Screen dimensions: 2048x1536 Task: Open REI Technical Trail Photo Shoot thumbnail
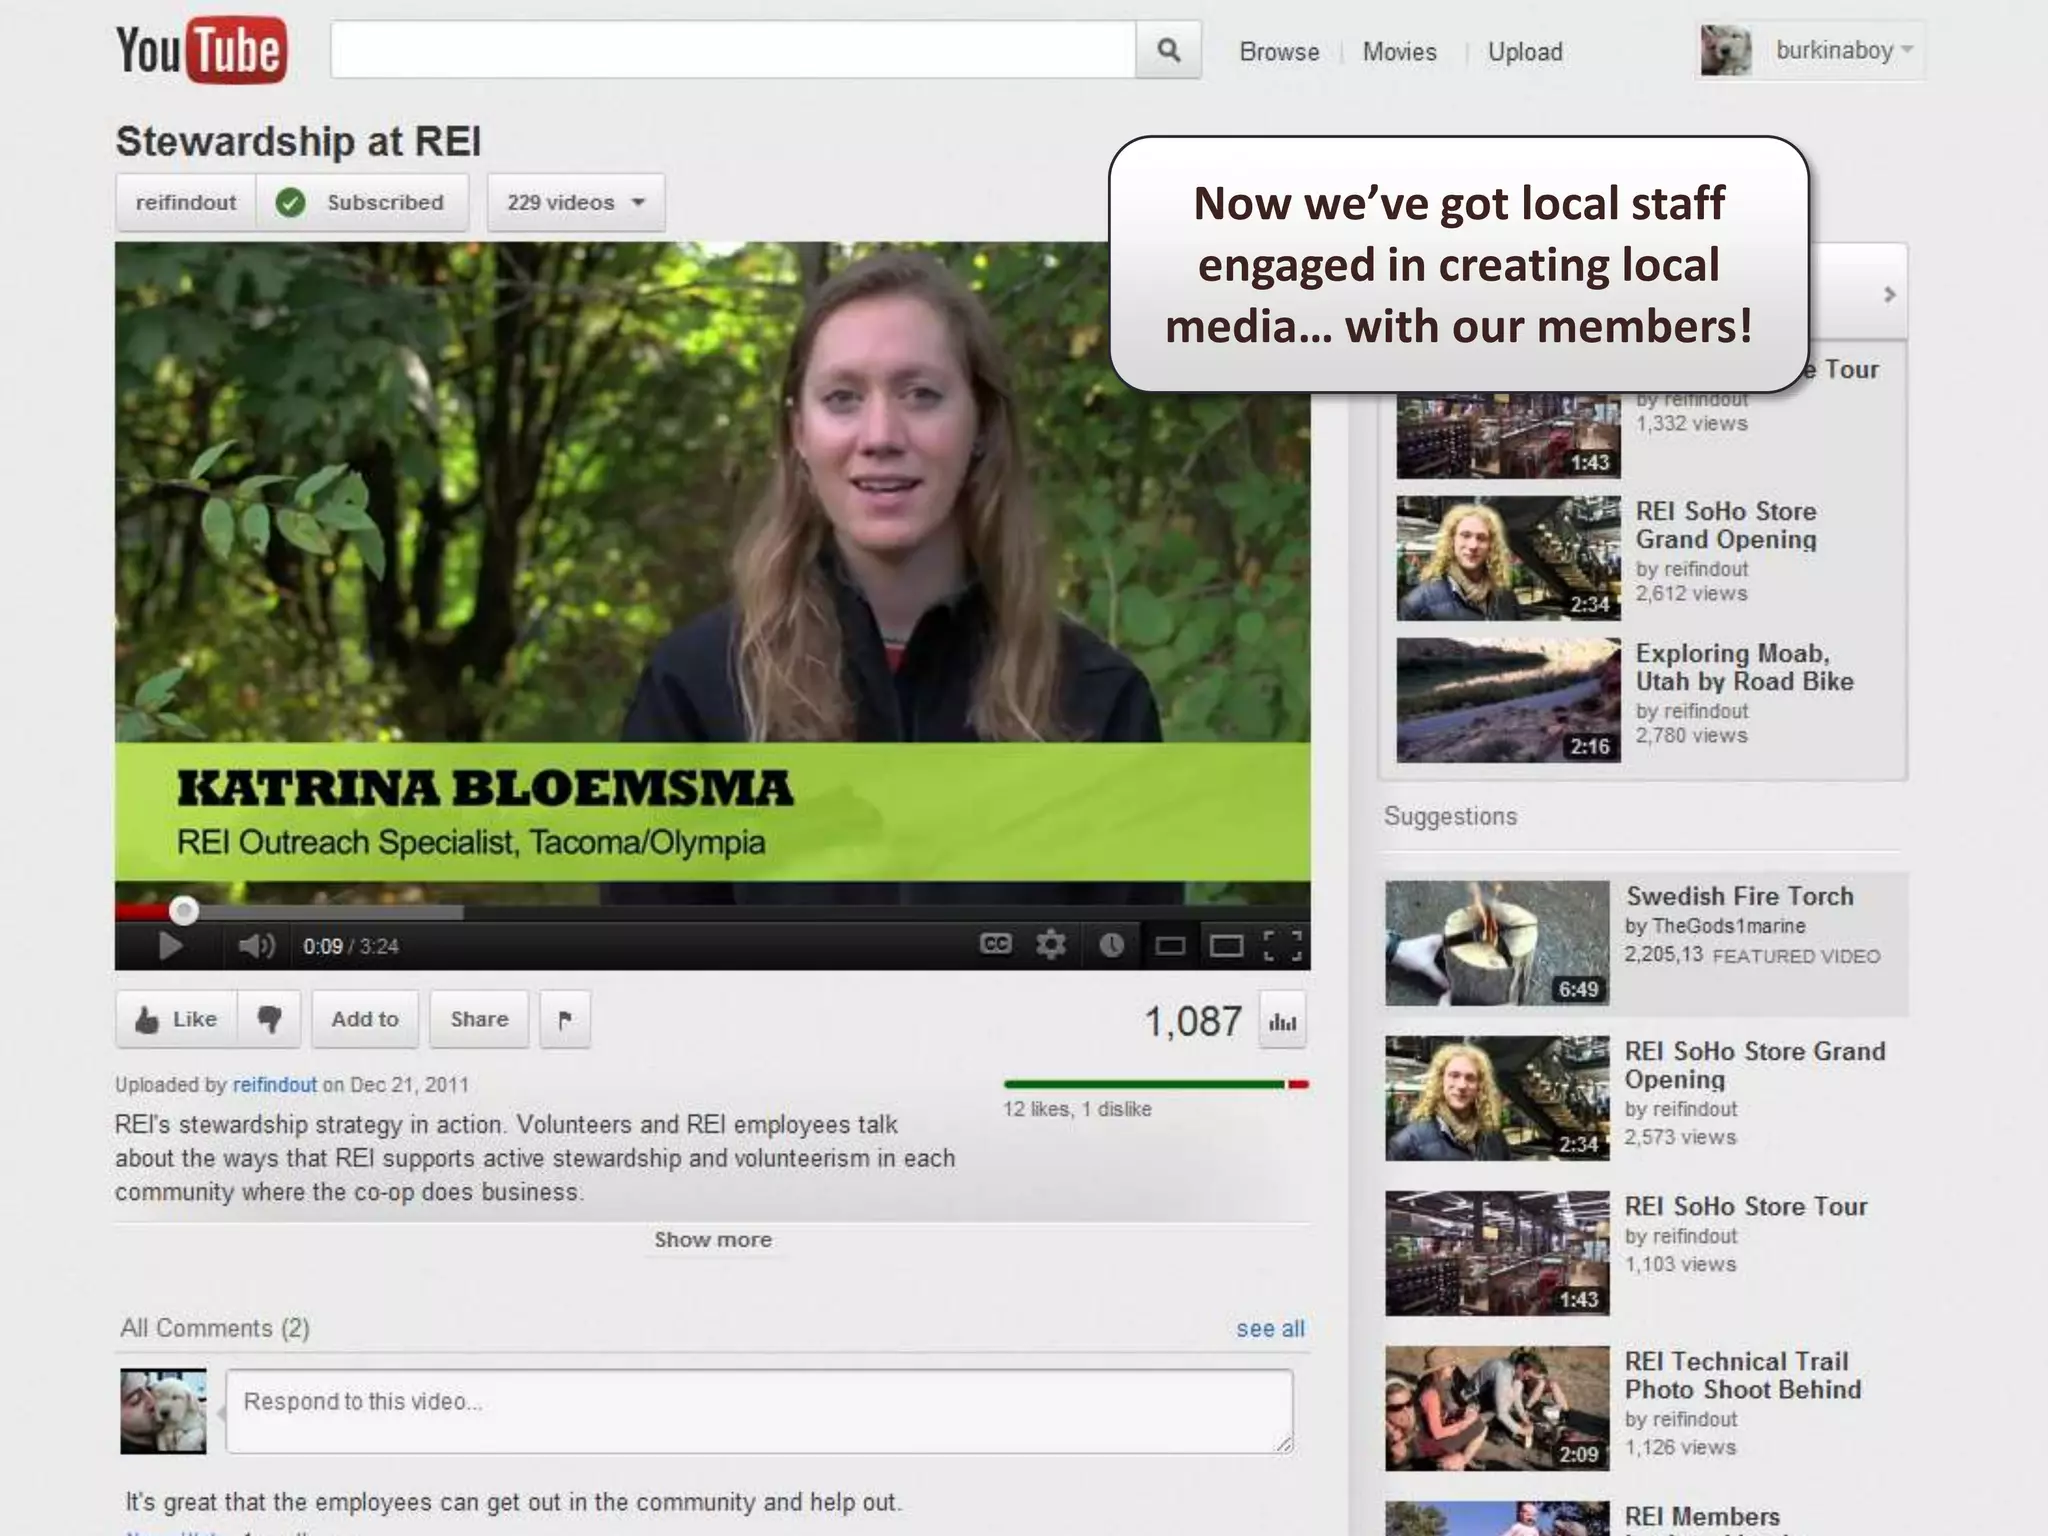[x=1497, y=1408]
